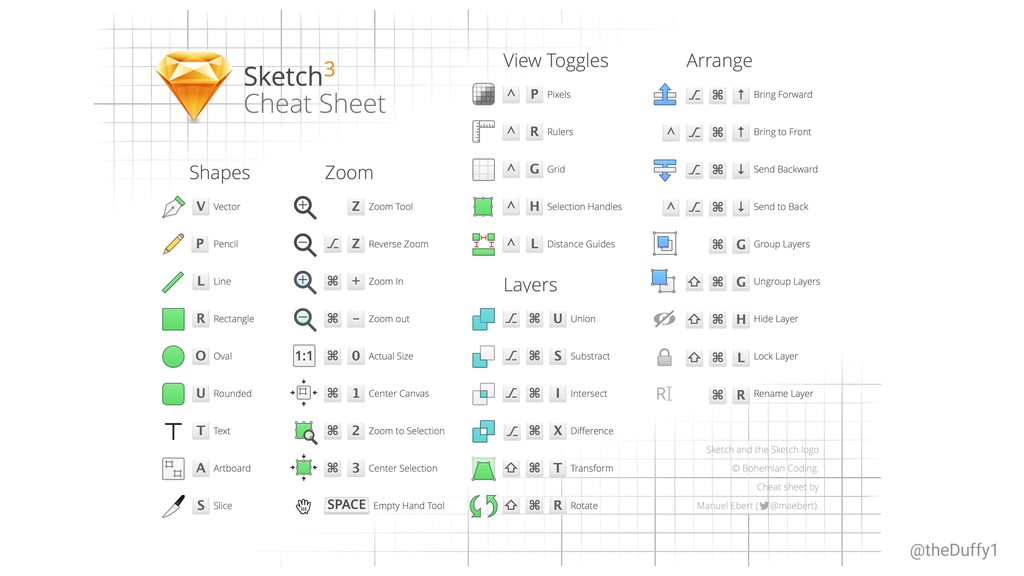
Task: Click the Hide Layer crossed-eye icon
Action: tap(664, 319)
